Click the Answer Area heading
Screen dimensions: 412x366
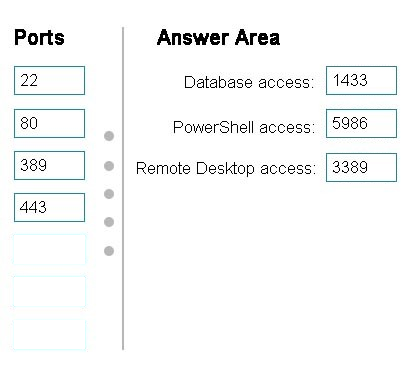coord(218,37)
